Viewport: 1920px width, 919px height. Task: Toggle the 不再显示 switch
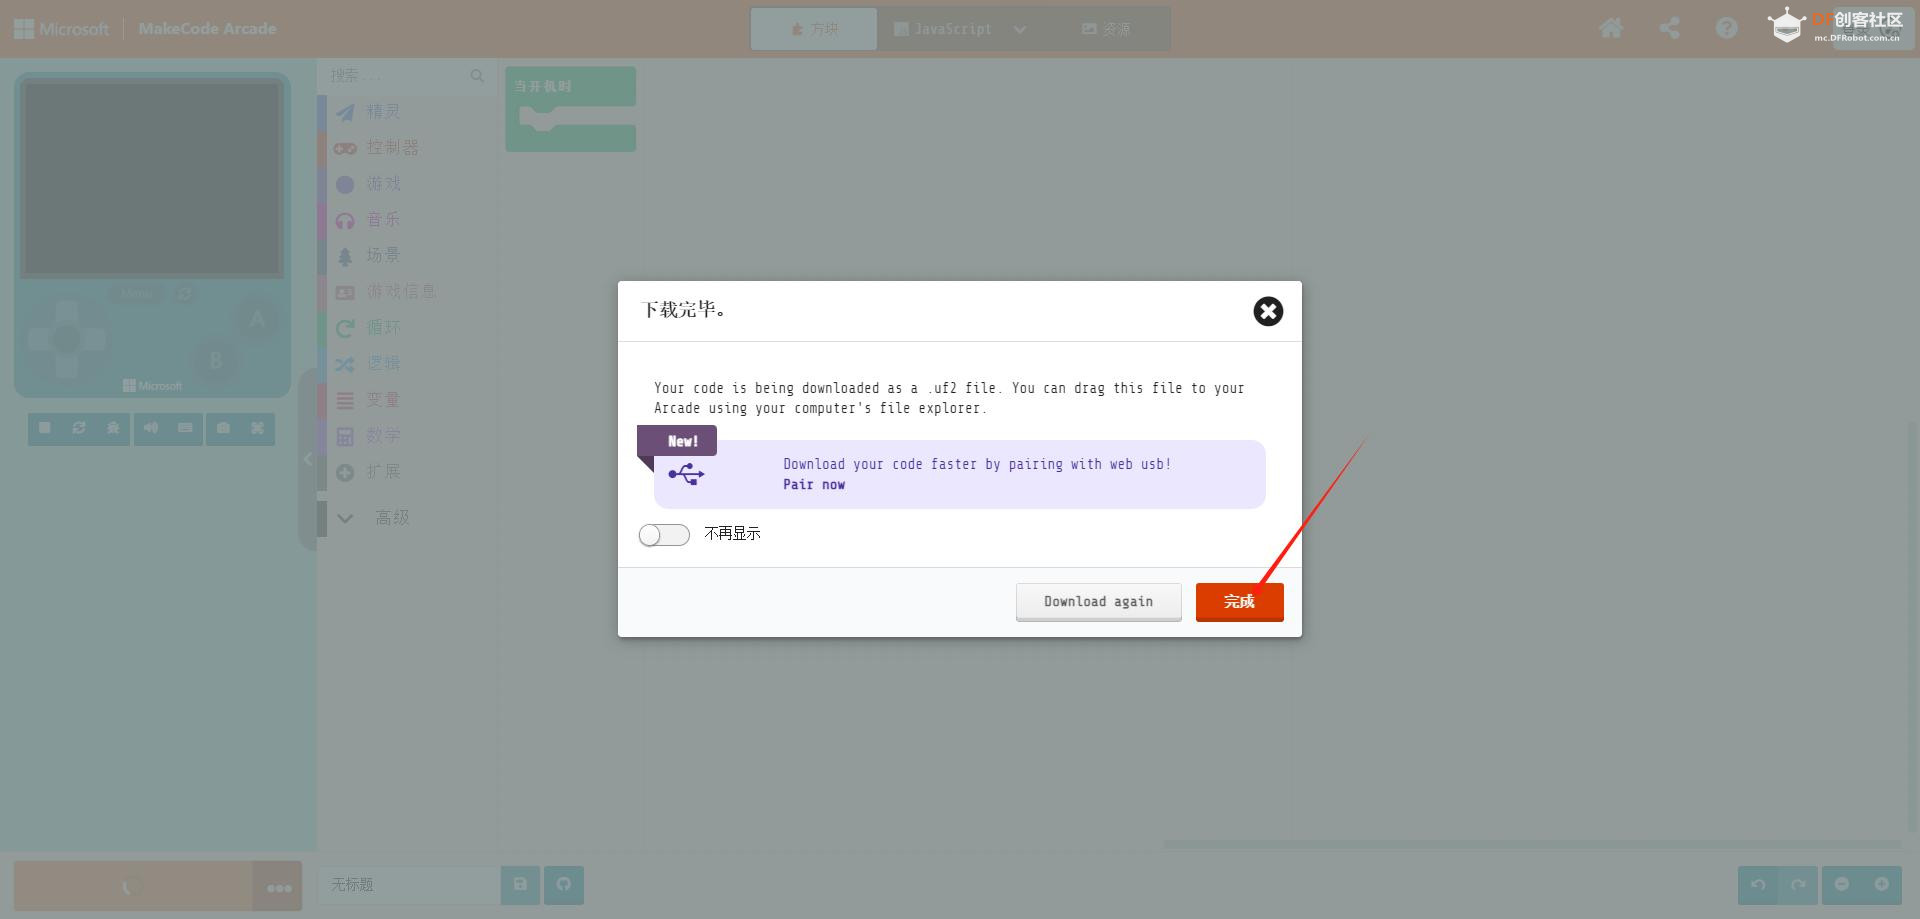(664, 535)
